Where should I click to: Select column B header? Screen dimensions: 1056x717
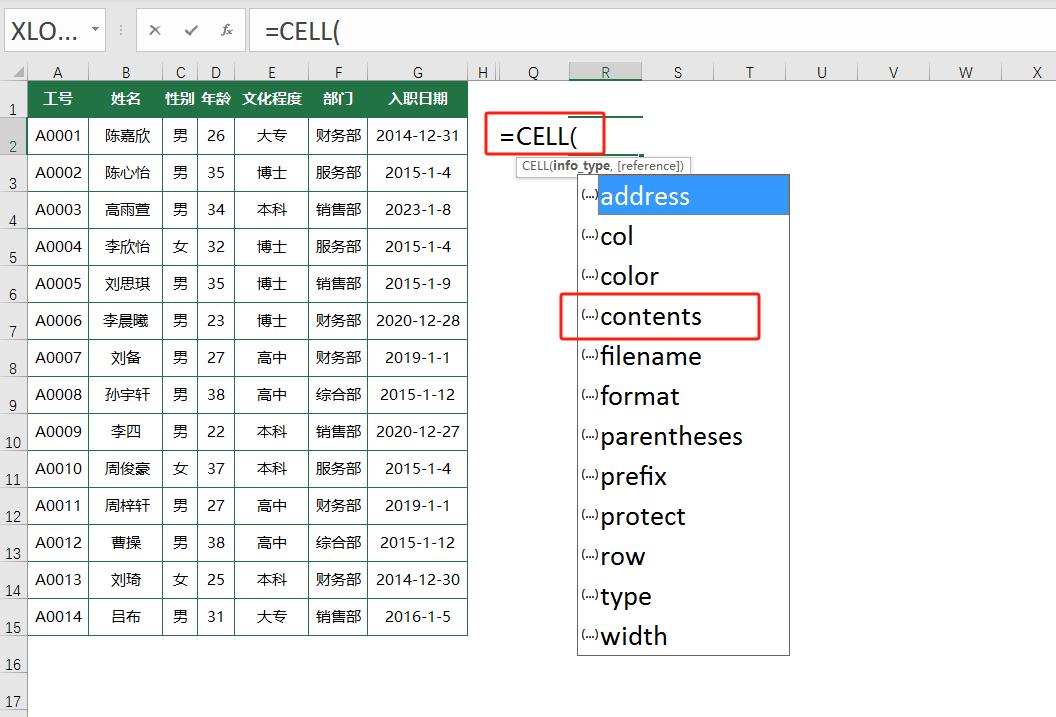(x=126, y=72)
